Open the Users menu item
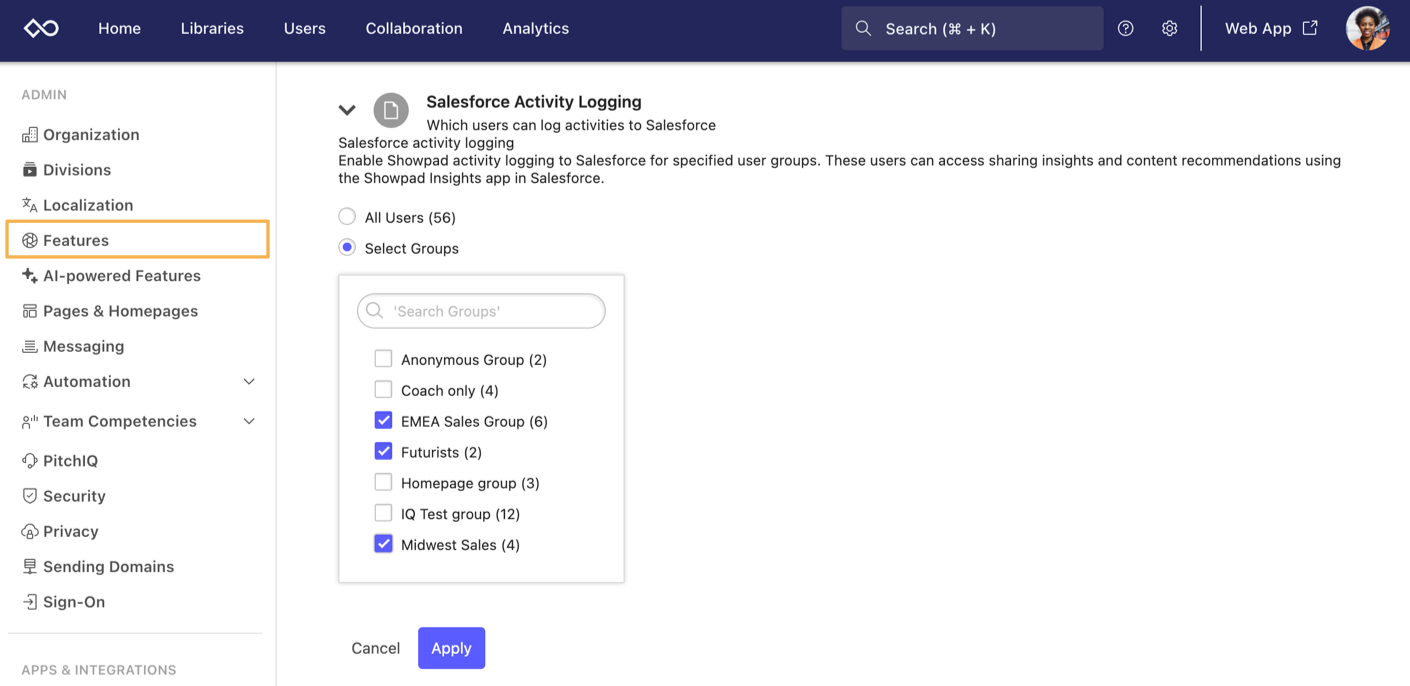This screenshot has width=1410, height=686. coord(304,28)
